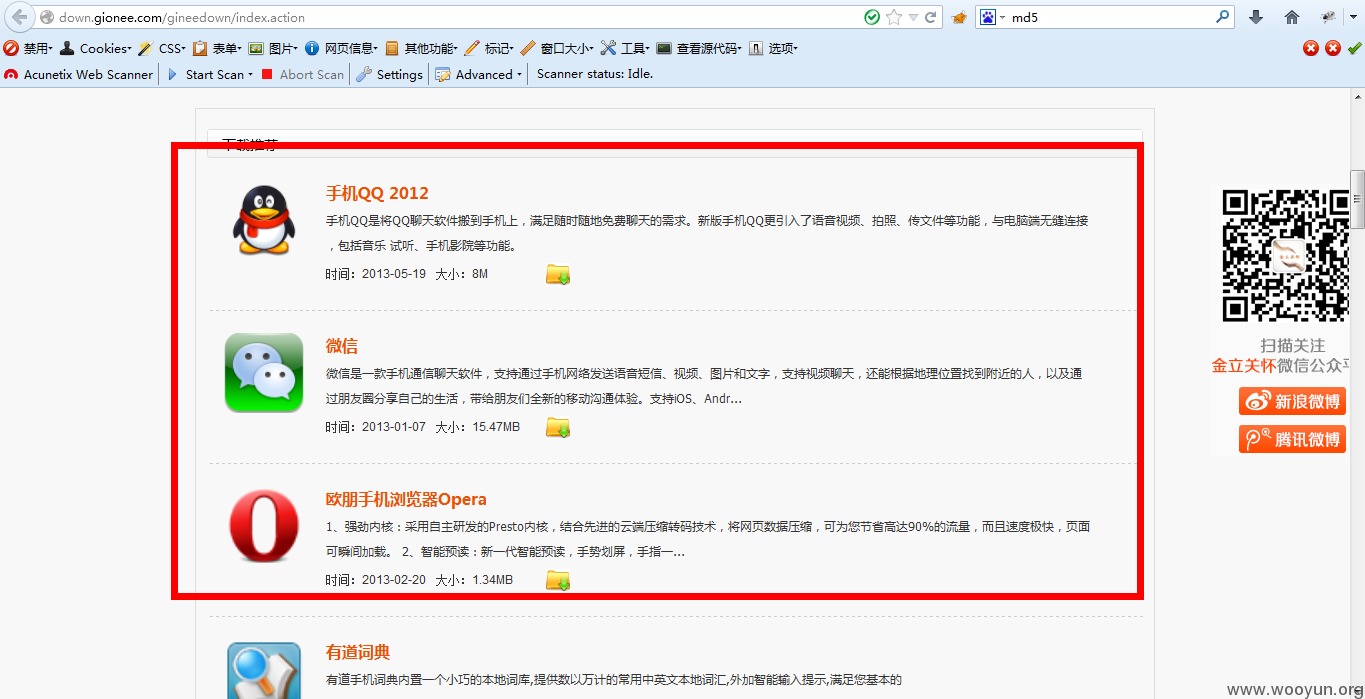1365x699 pixels.
Task: Open the 网页信息 menu
Action: [x=342, y=48]
